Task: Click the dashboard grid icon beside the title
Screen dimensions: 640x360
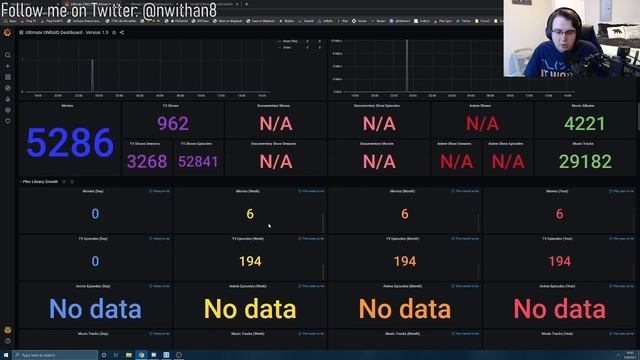Action: pyautogui.click(x=21, y=32)
